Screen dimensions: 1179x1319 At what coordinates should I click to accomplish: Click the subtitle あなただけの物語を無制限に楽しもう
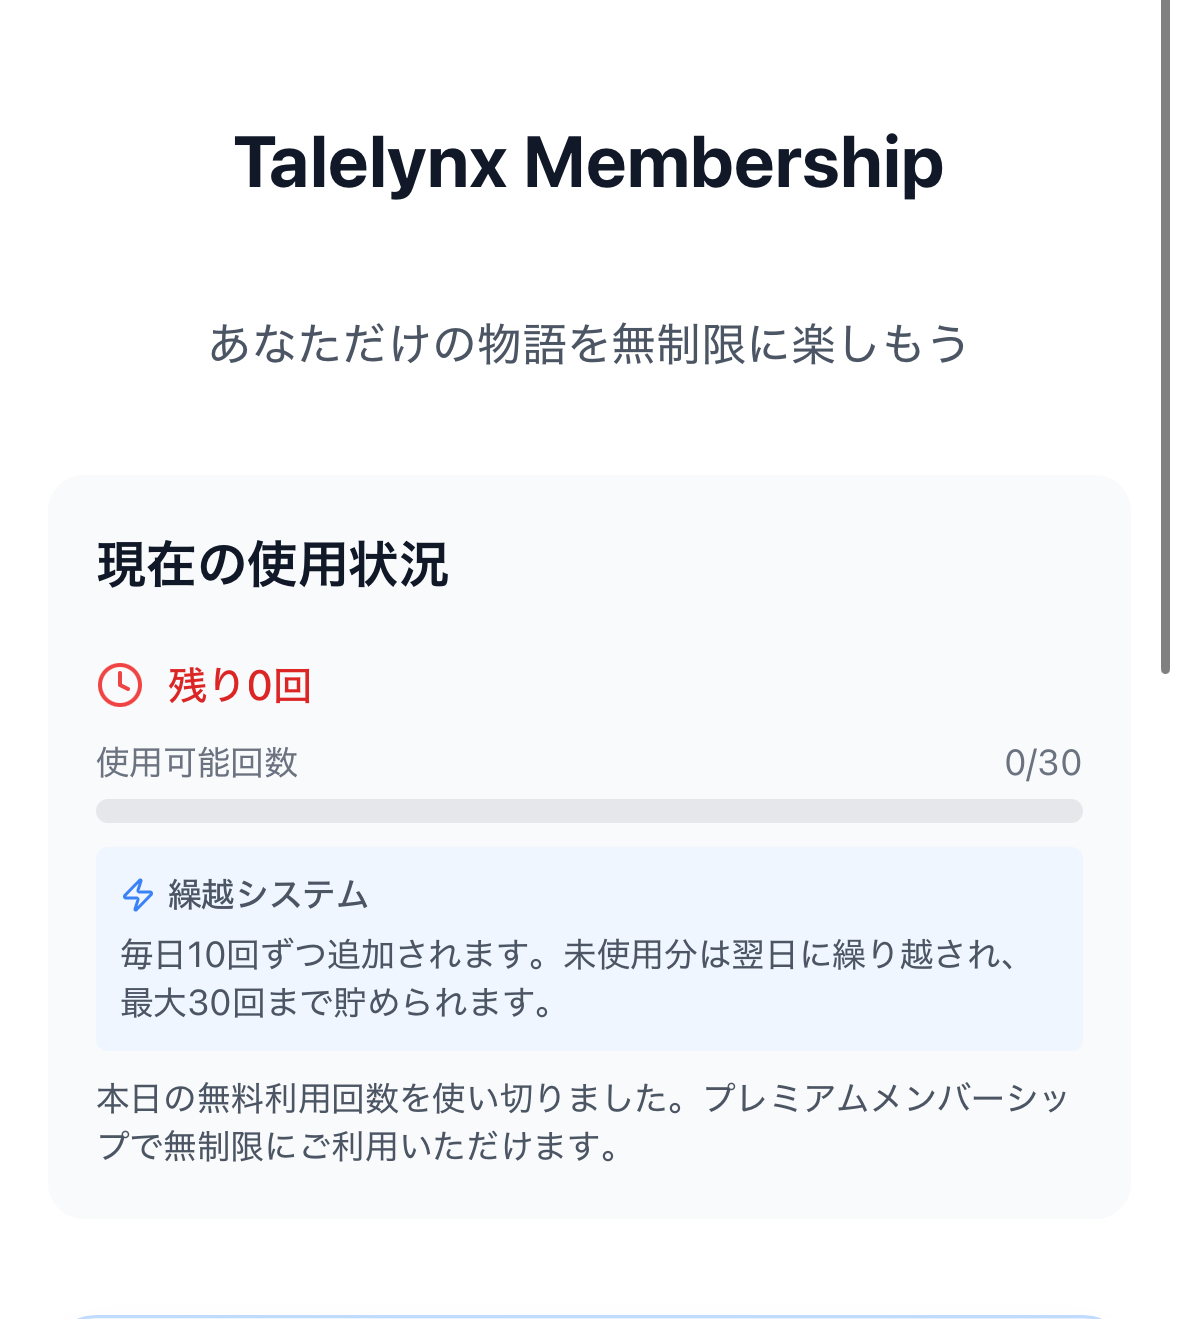[588, 344]
